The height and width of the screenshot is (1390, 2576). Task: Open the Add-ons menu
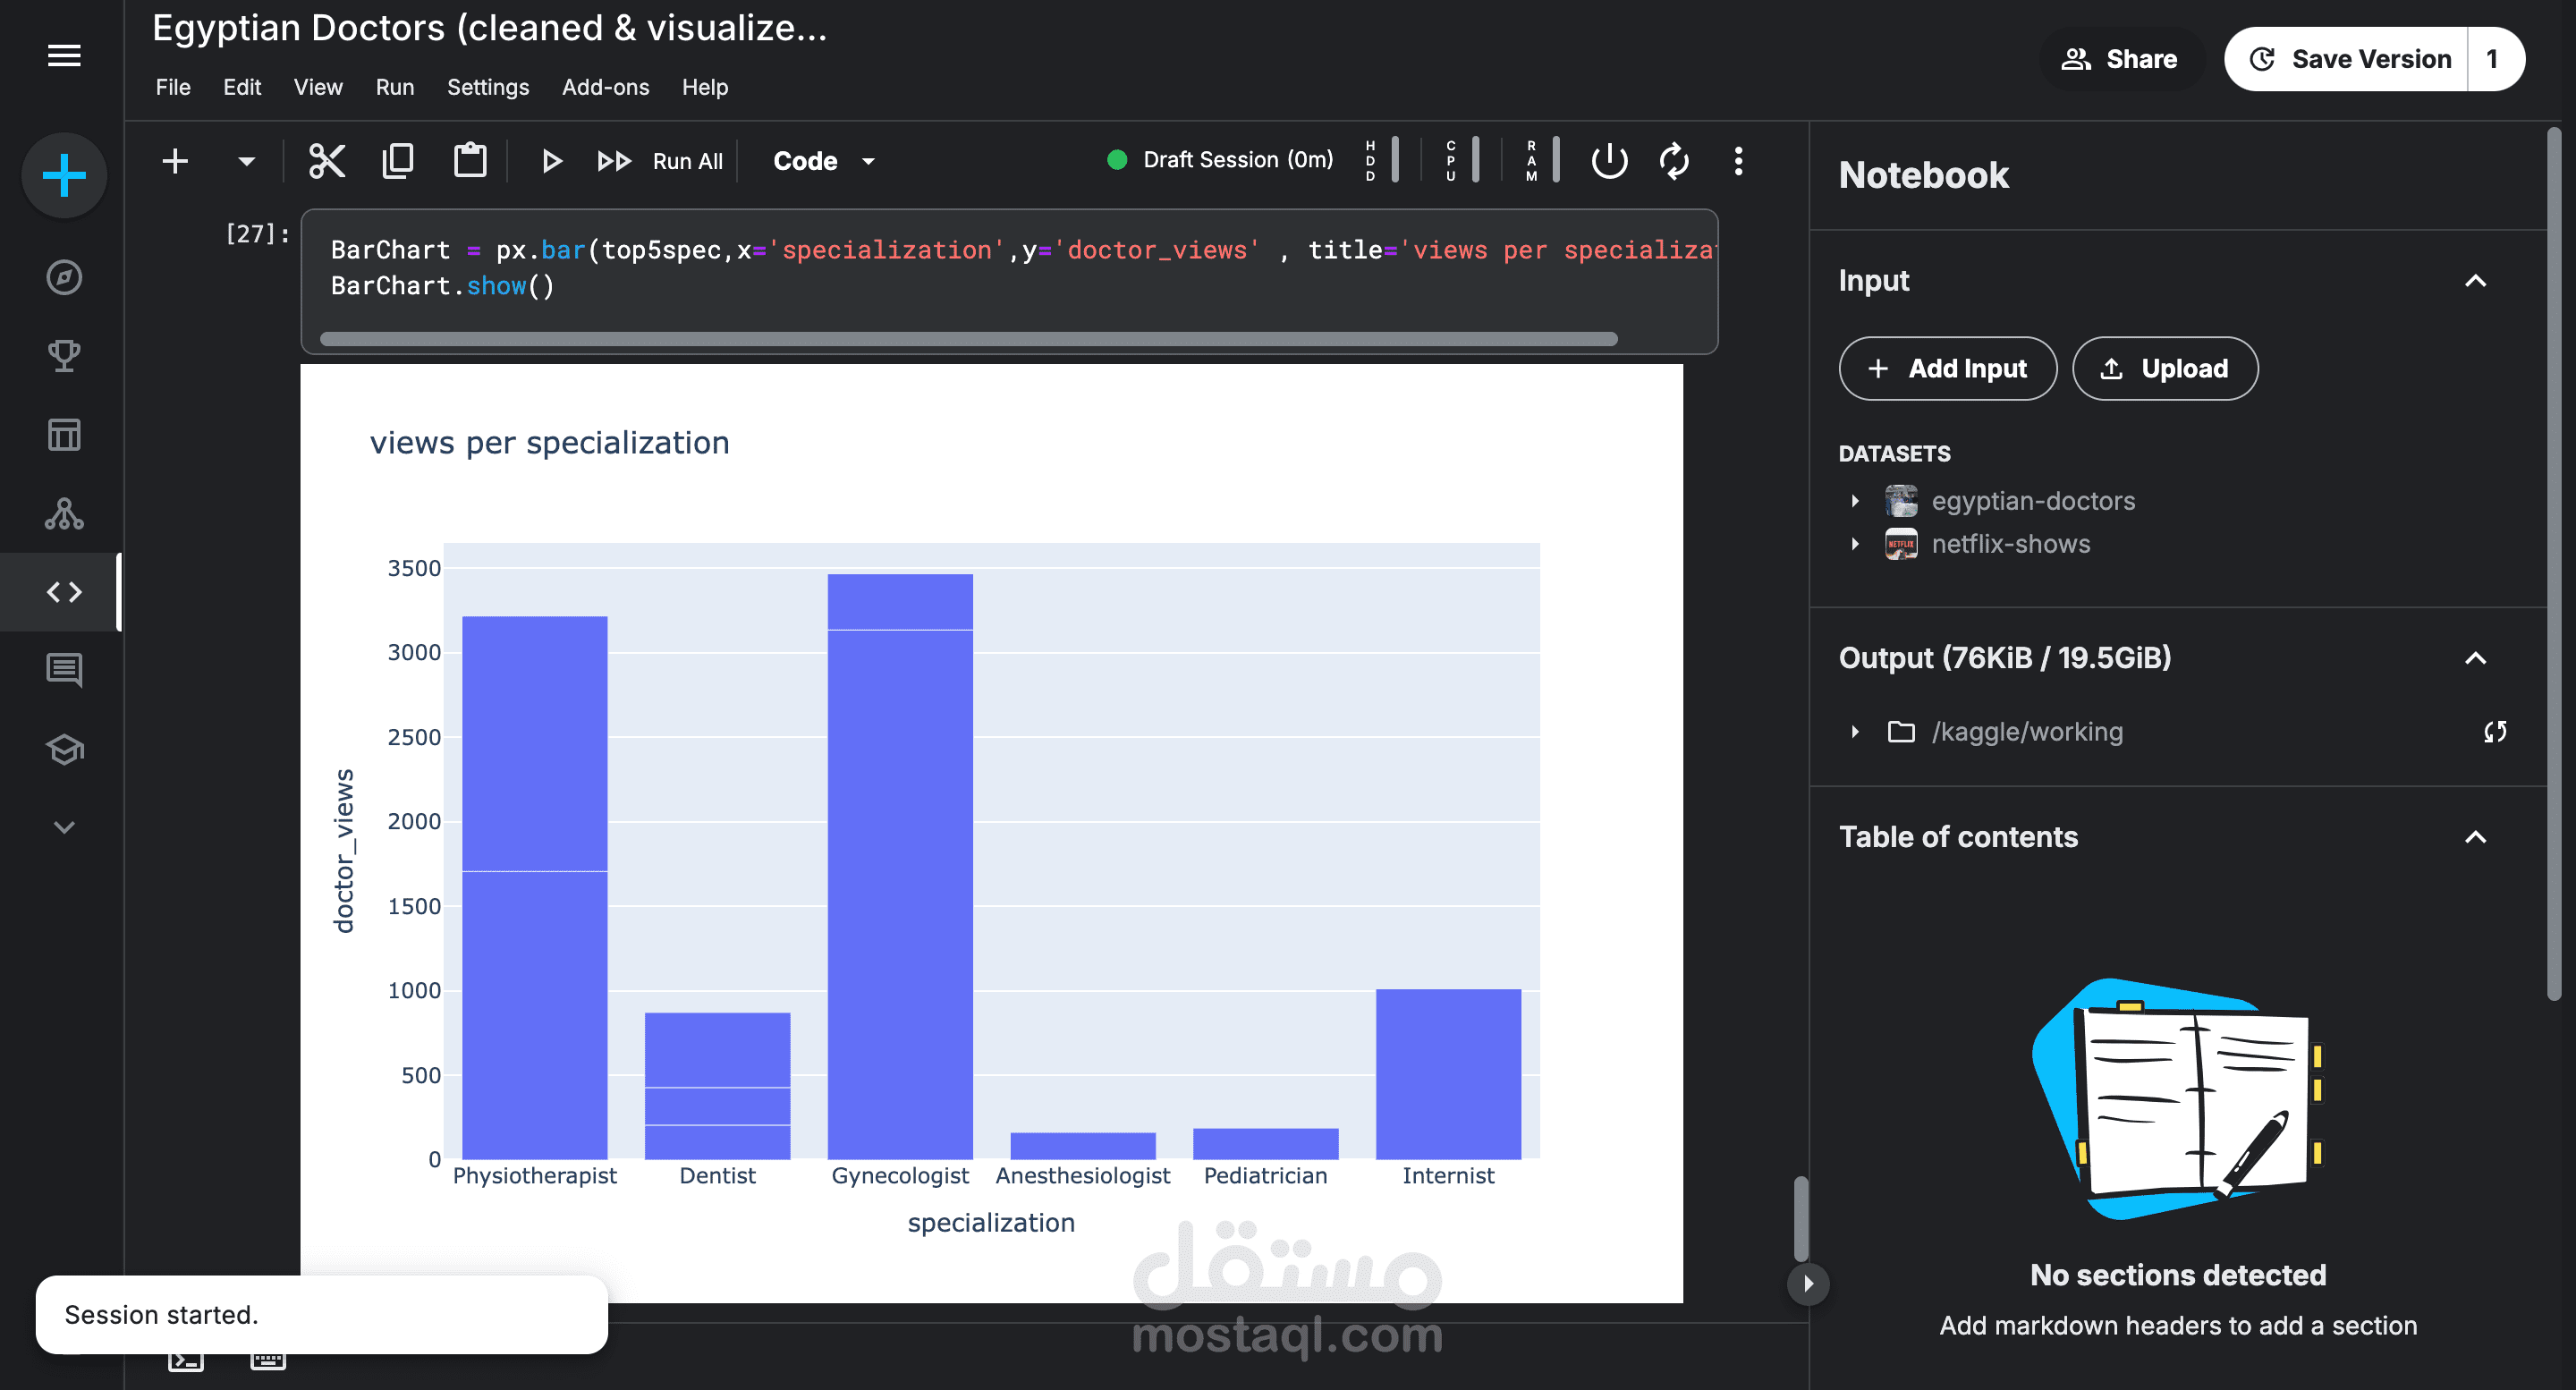pyautogui.click(x=605, y=87)
